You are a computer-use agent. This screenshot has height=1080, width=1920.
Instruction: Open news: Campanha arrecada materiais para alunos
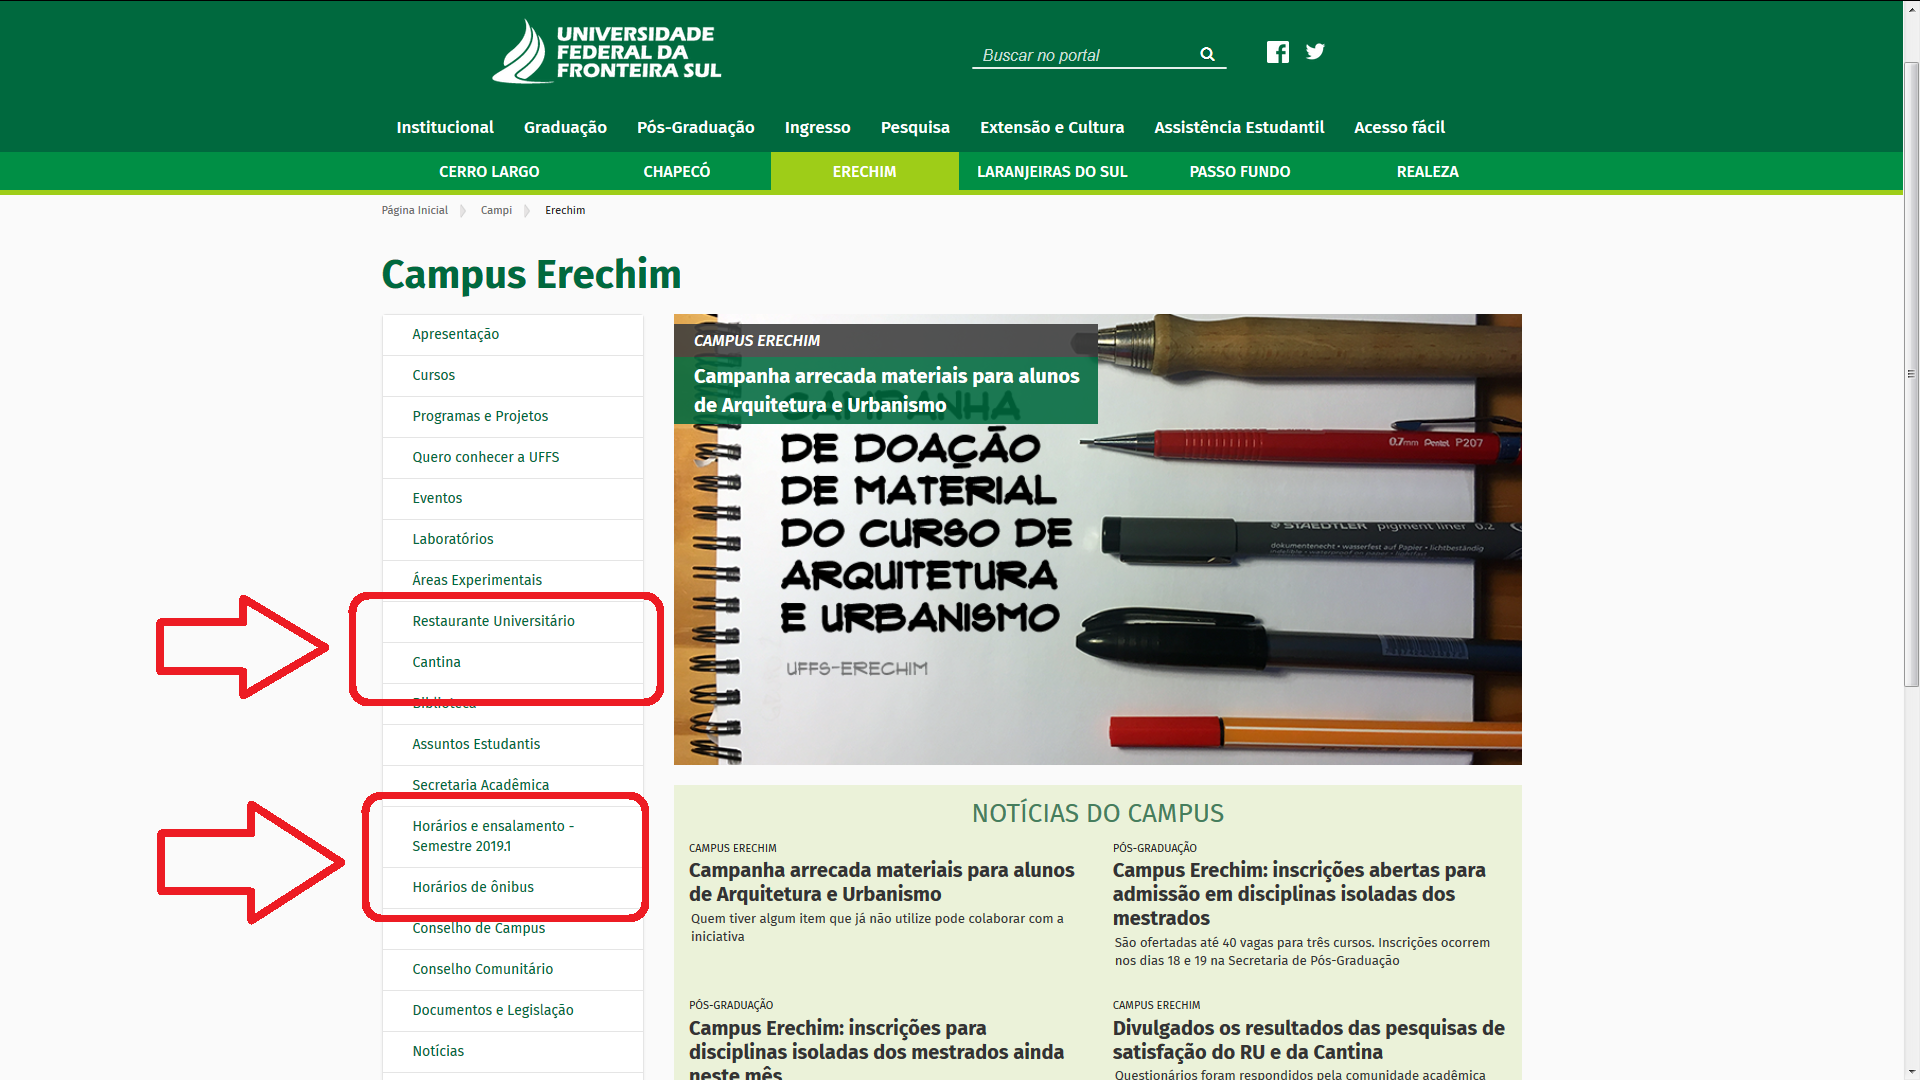[881, 882]
